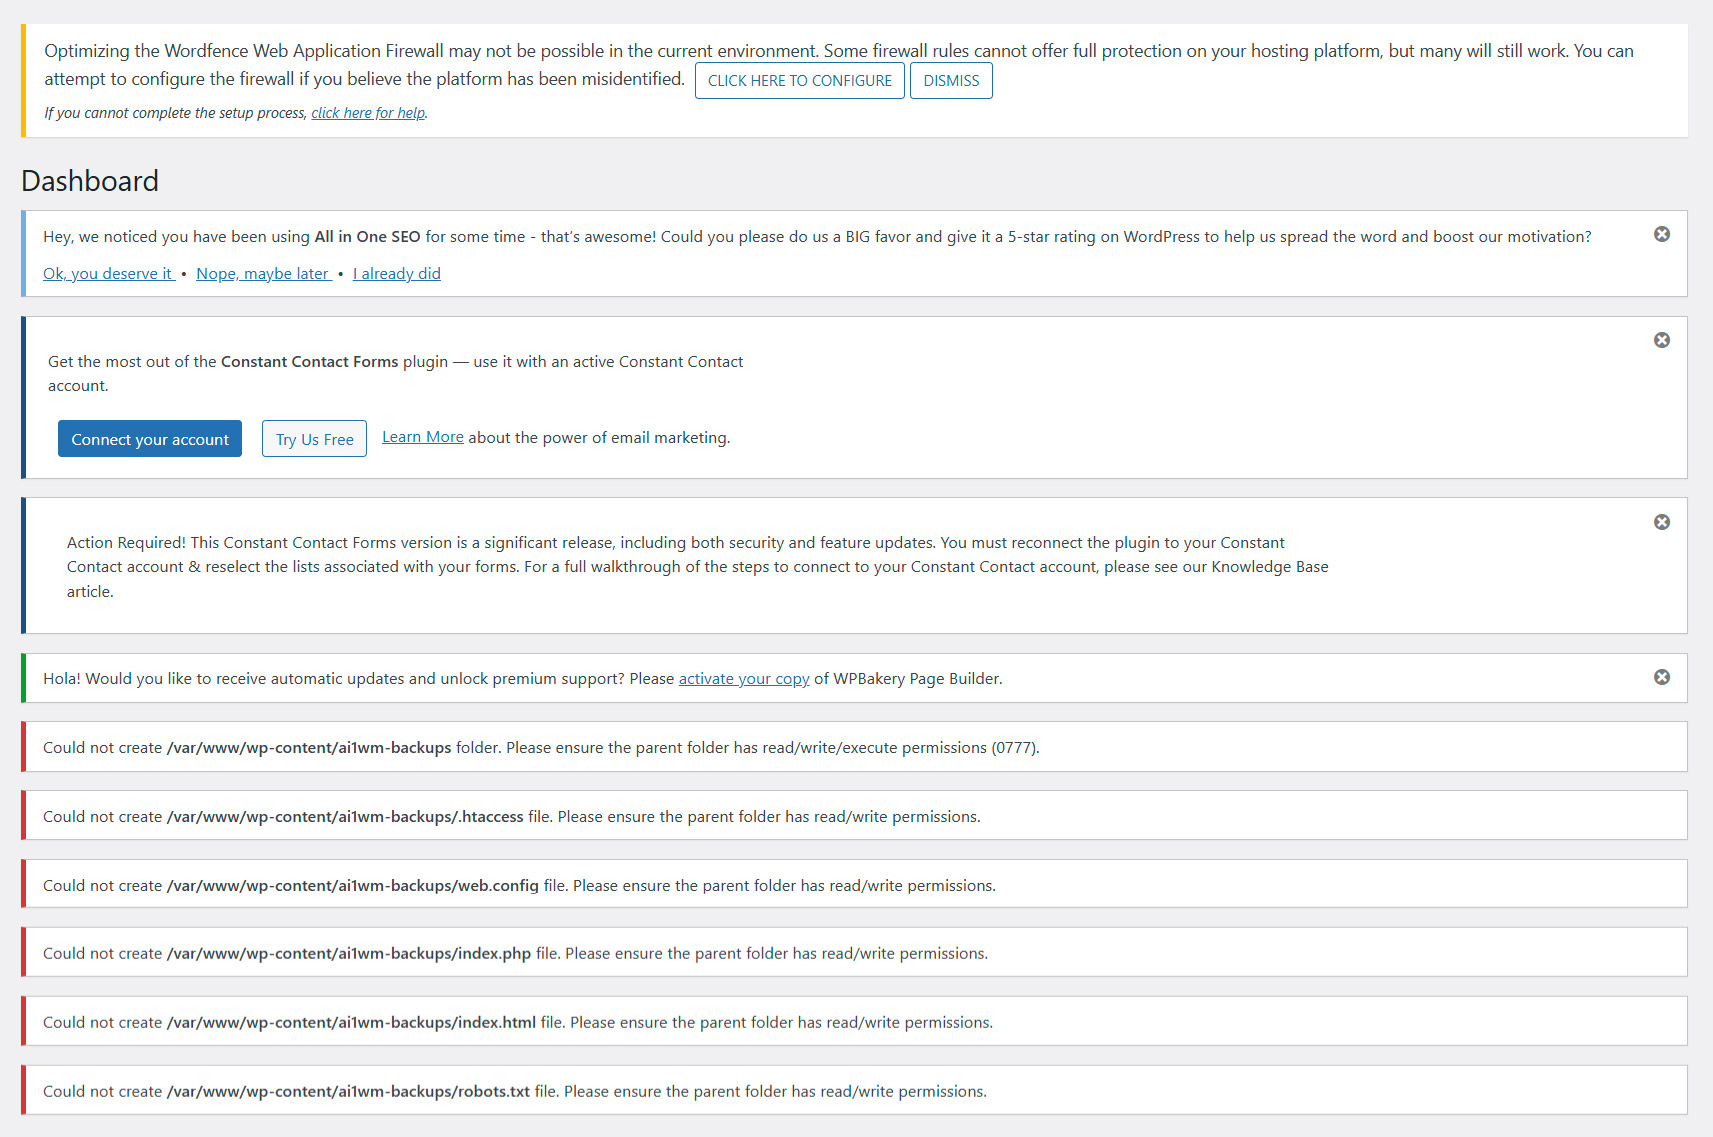Choose 'Ok, you deserve it' link
The width and height of the screenshot is (1713, 1137).
click(x=109, y=274)
